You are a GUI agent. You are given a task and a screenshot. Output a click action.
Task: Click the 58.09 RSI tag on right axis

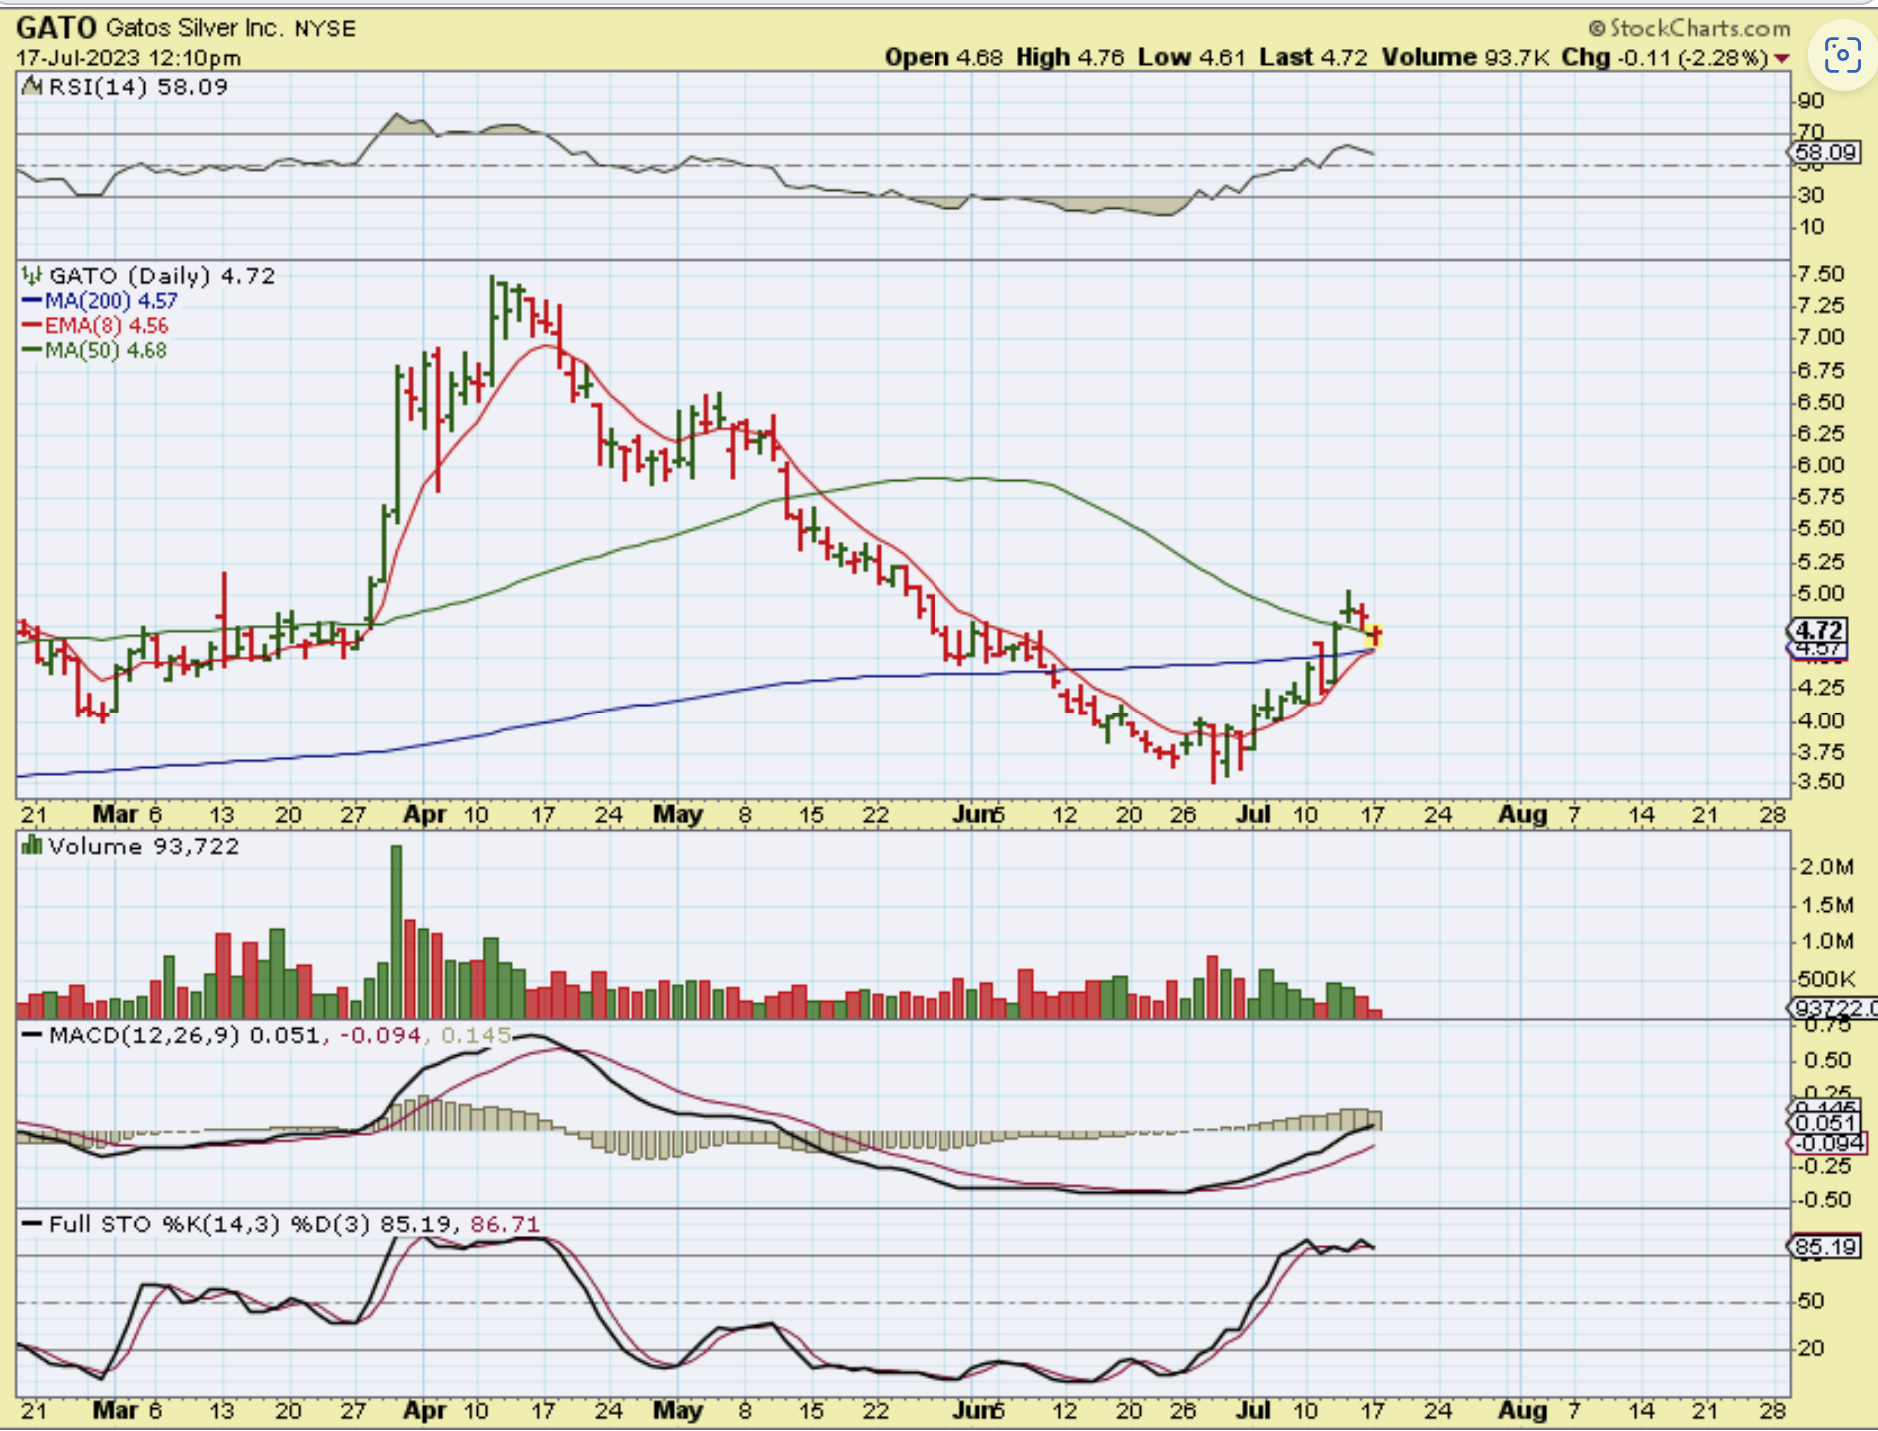[1826, 153]
